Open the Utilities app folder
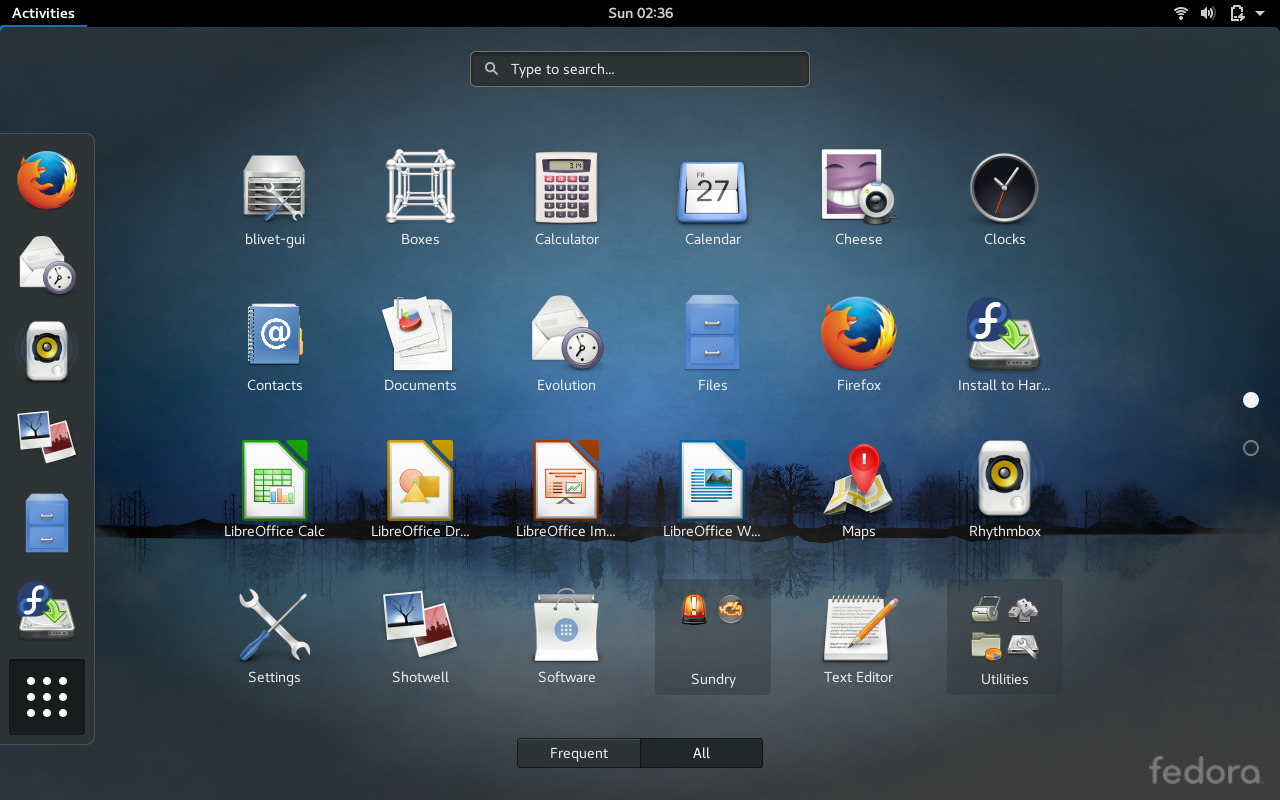The height and width of the screenshot is (800, 1280). point(1004,636)
